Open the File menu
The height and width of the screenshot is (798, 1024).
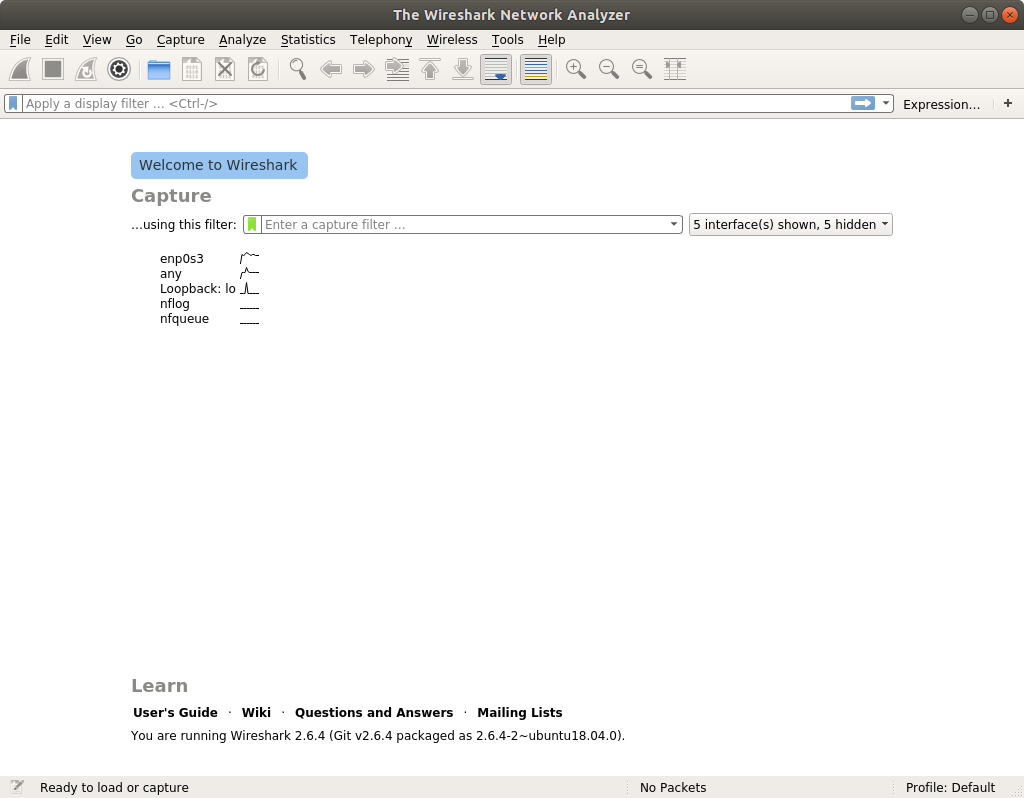(20, 40)
